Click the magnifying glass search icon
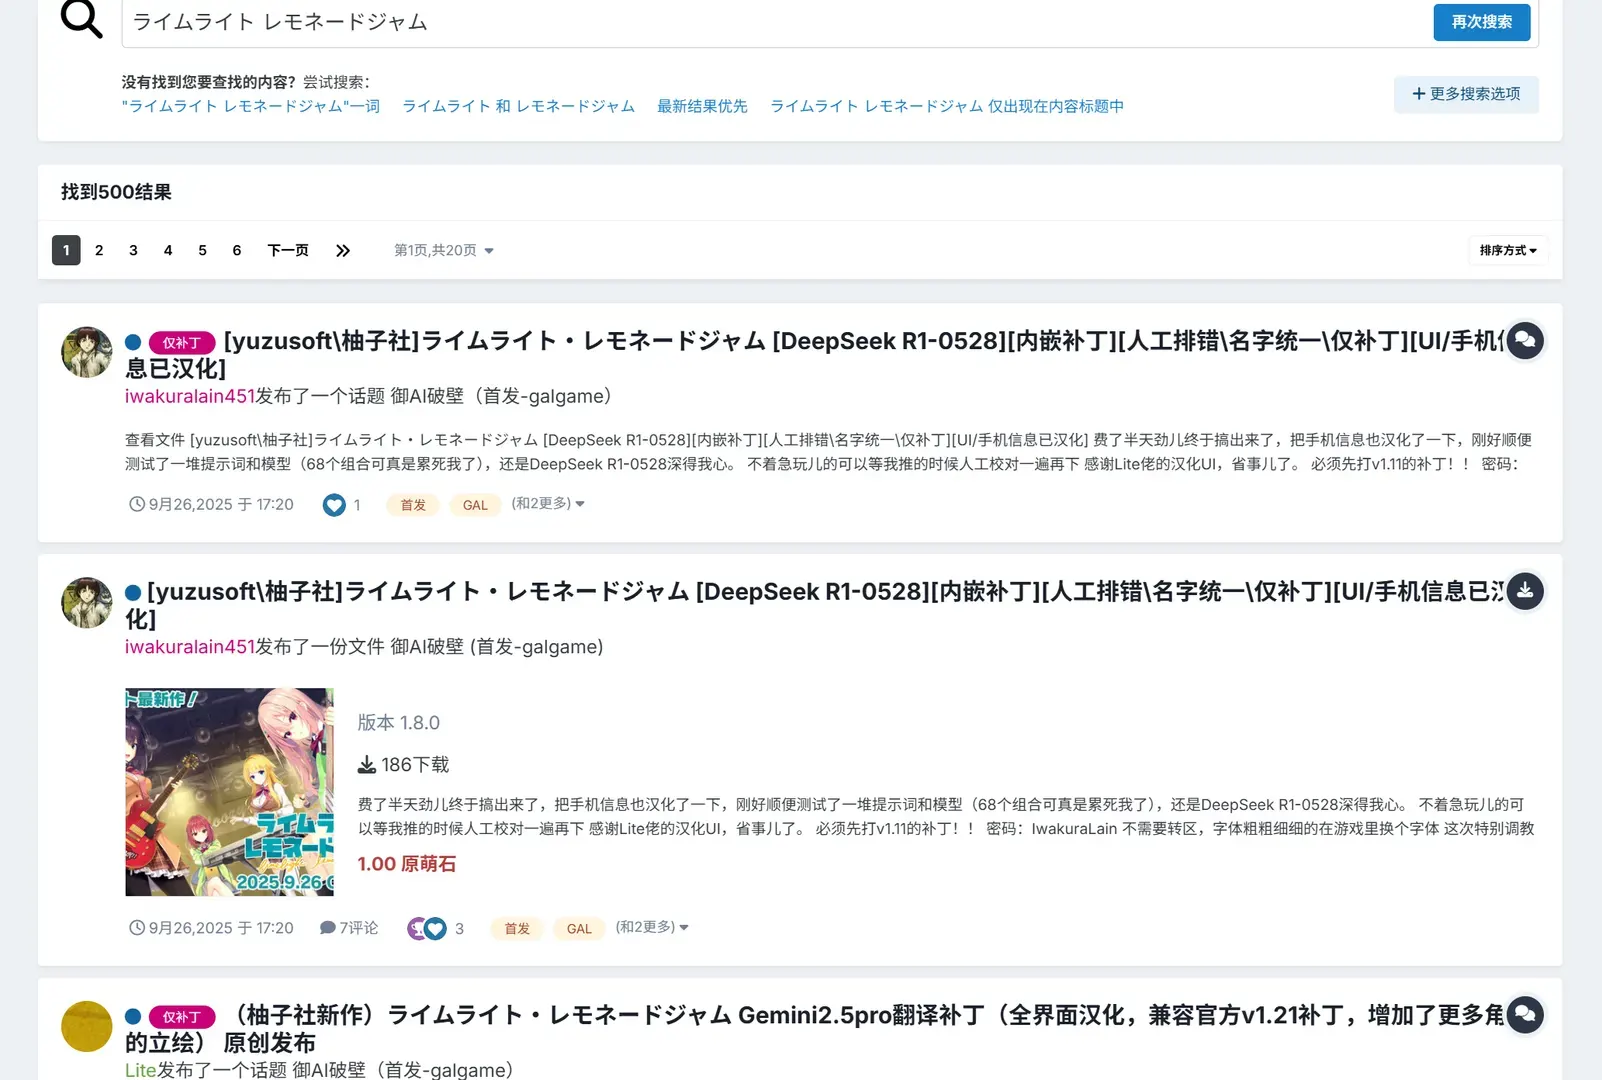Viewport: 1602px width, 1080px height. 81,18
